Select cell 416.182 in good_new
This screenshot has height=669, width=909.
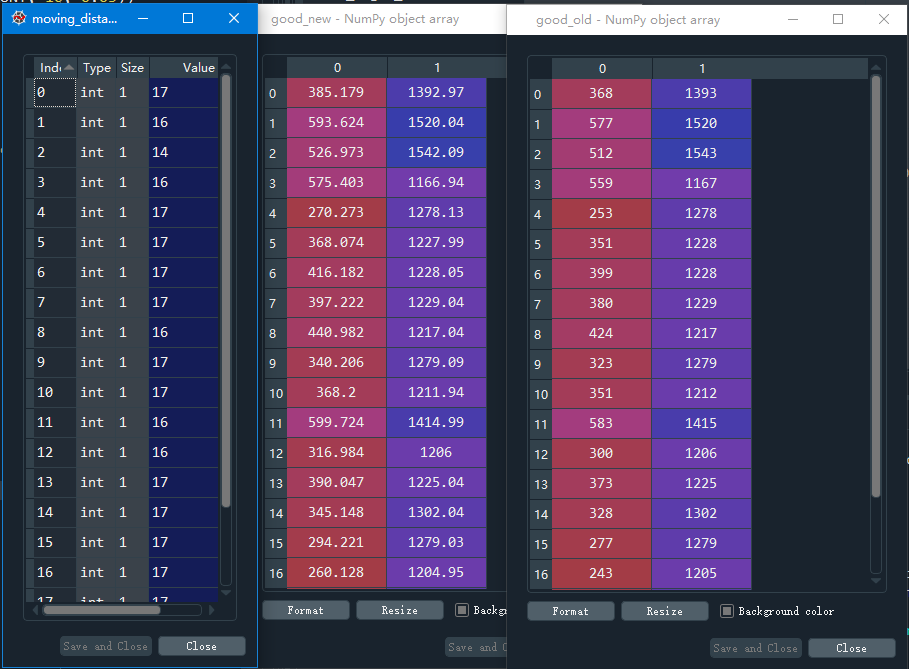coord(336,272)
